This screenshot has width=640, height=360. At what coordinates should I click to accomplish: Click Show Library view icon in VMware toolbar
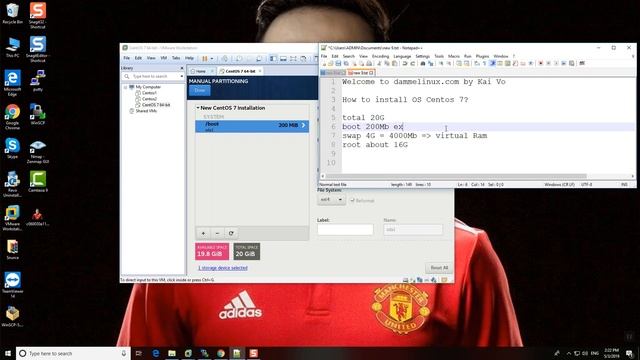coord(273,58)
